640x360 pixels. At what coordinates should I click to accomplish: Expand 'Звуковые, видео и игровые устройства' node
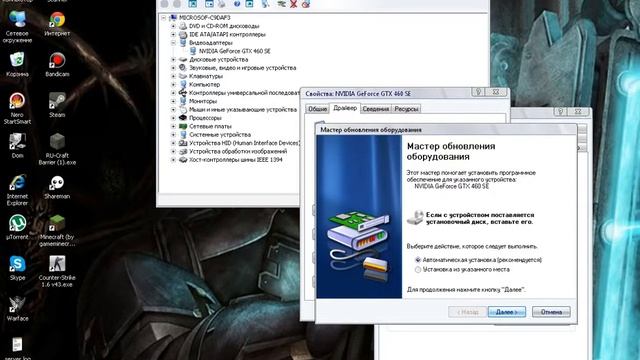173,68
